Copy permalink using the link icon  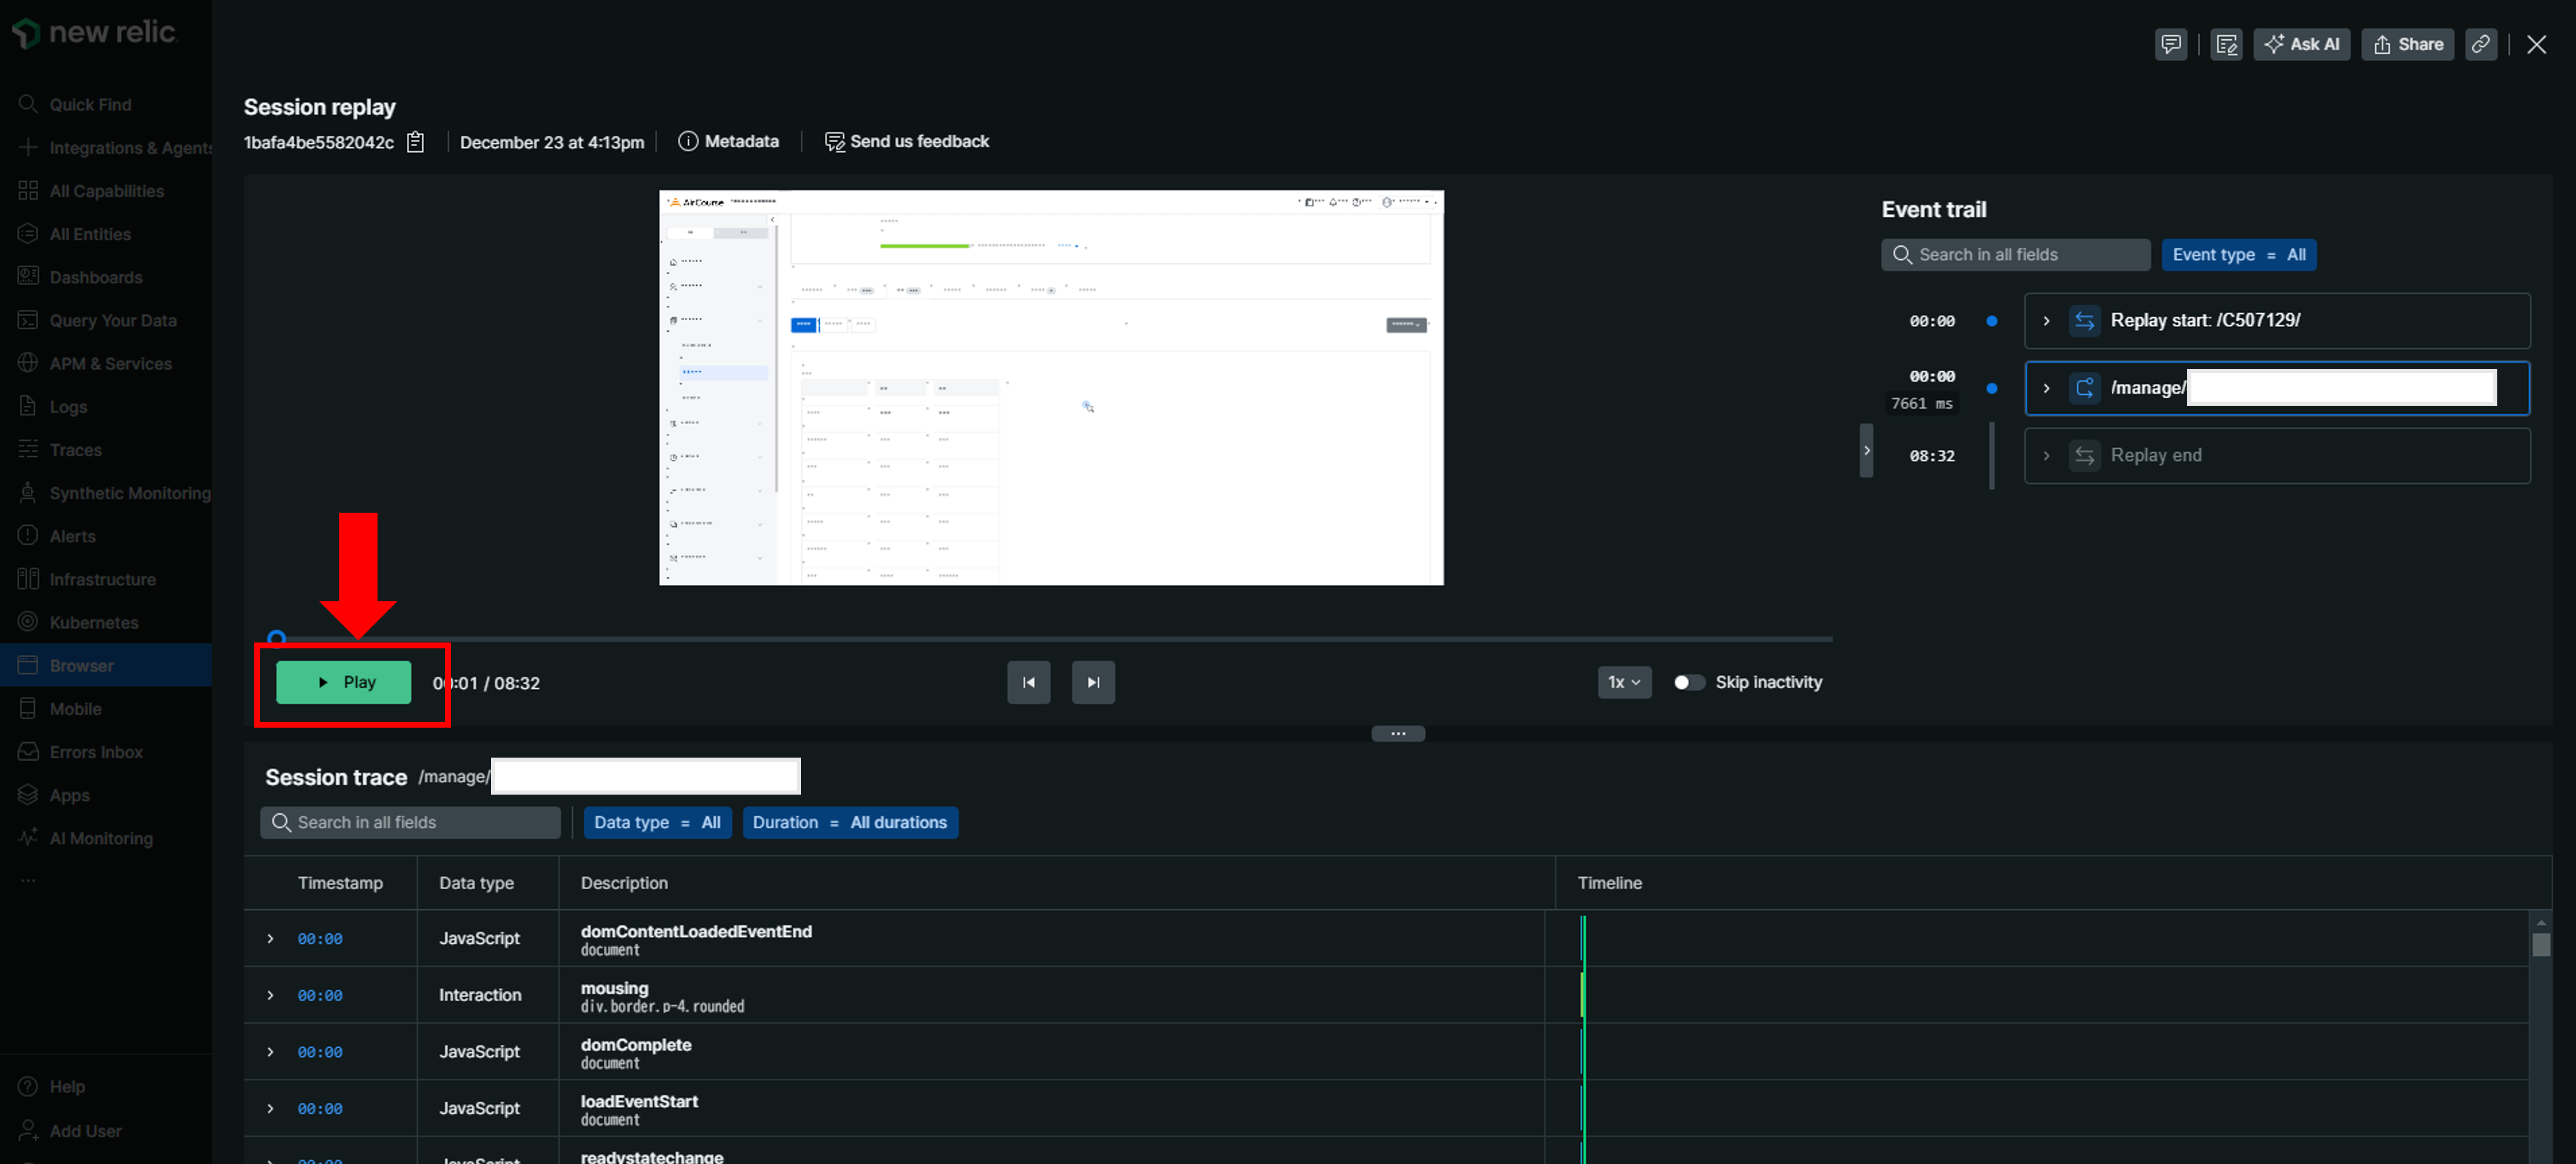(x=2480, y=44)
